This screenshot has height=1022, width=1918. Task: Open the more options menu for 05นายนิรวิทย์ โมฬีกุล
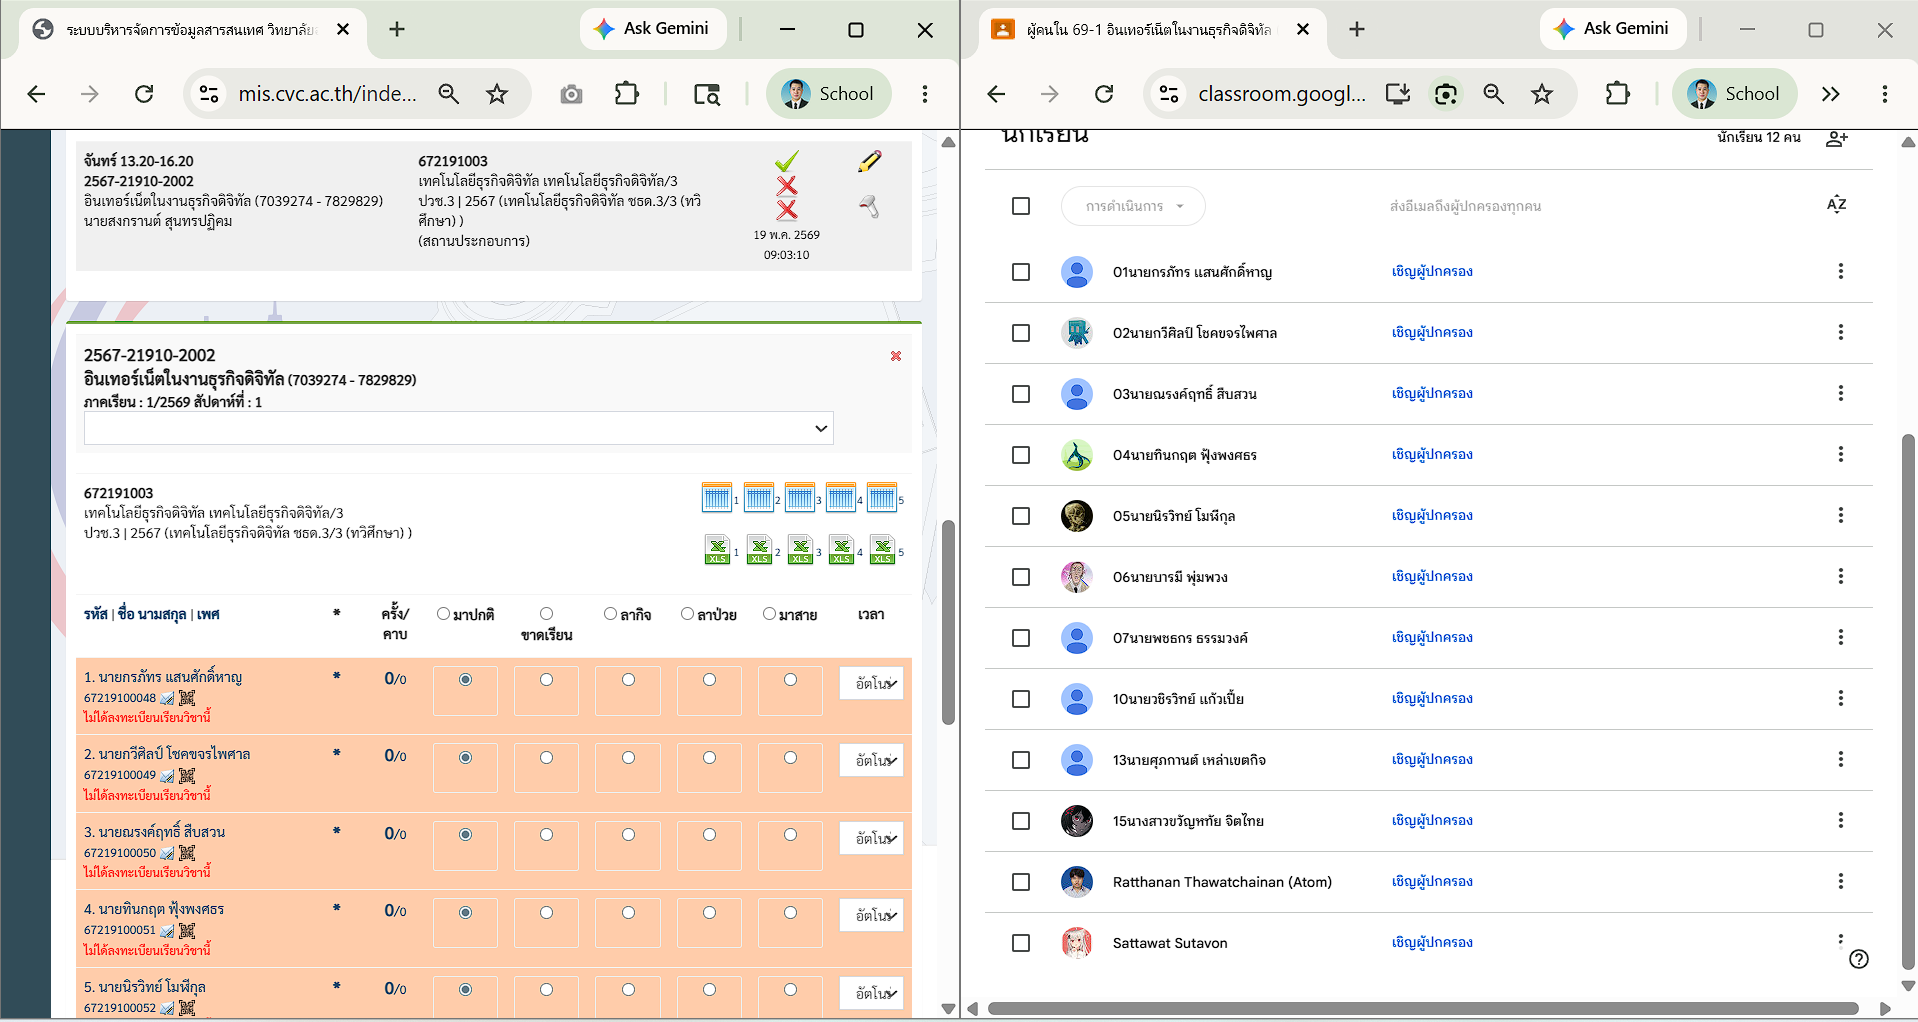(1840, 515)
